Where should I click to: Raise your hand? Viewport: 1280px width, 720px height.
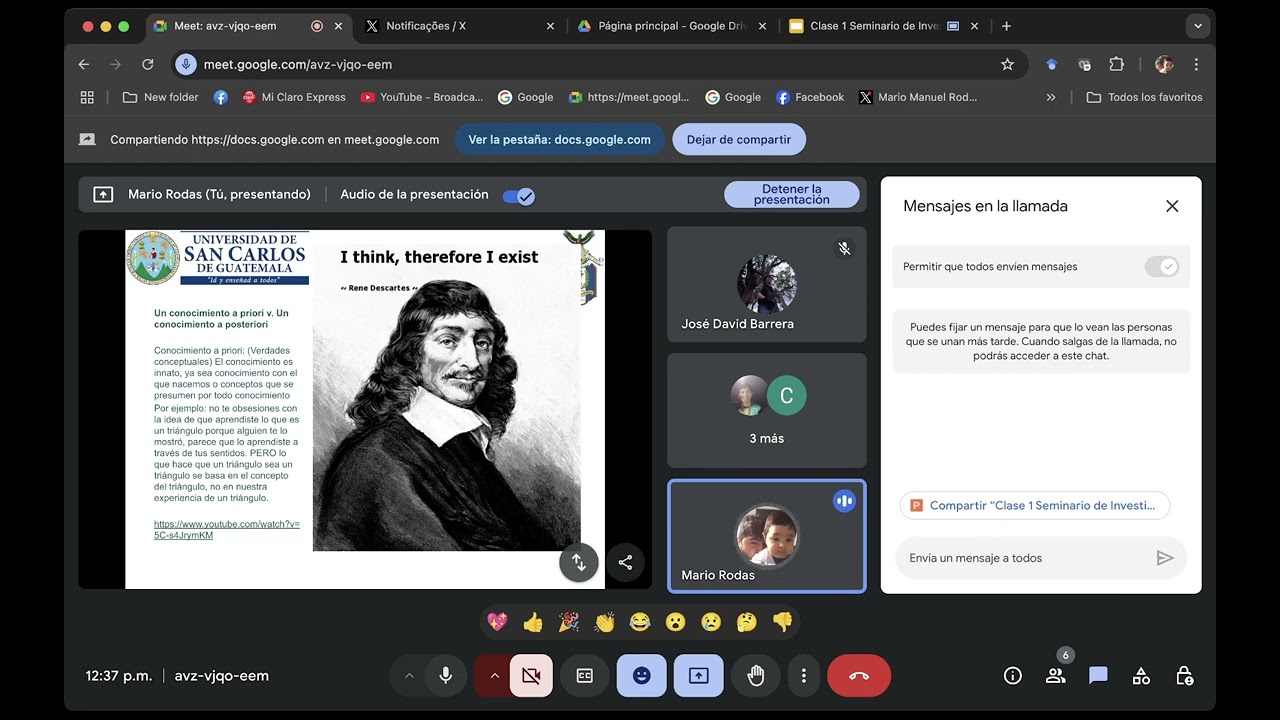pyautogui.click(x=756, y=676)
